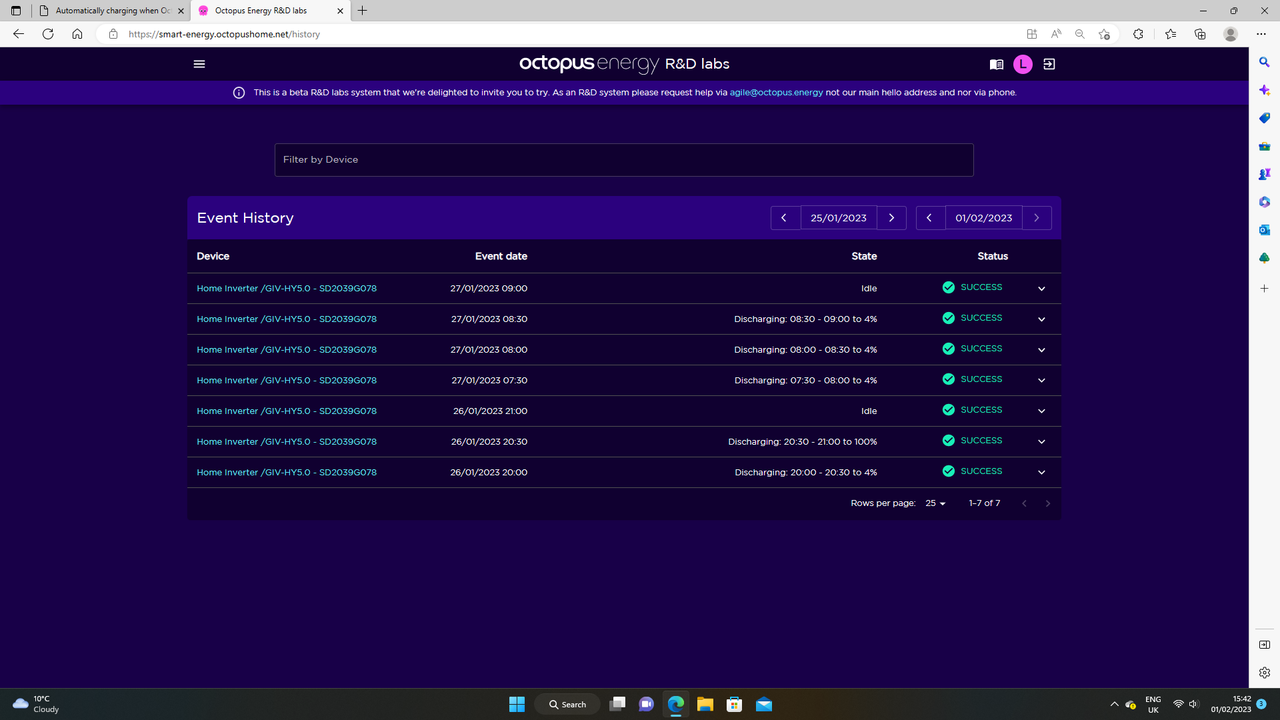Open the documentation book icon
The image size is (1280, 720).
[x=996, y=64]
